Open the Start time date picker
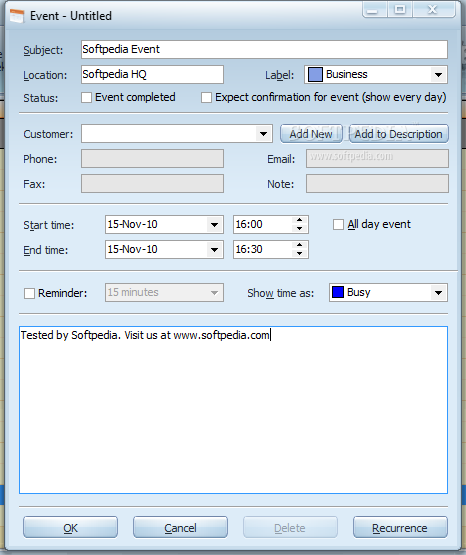466x555 pixels. (x=214, y=225)
